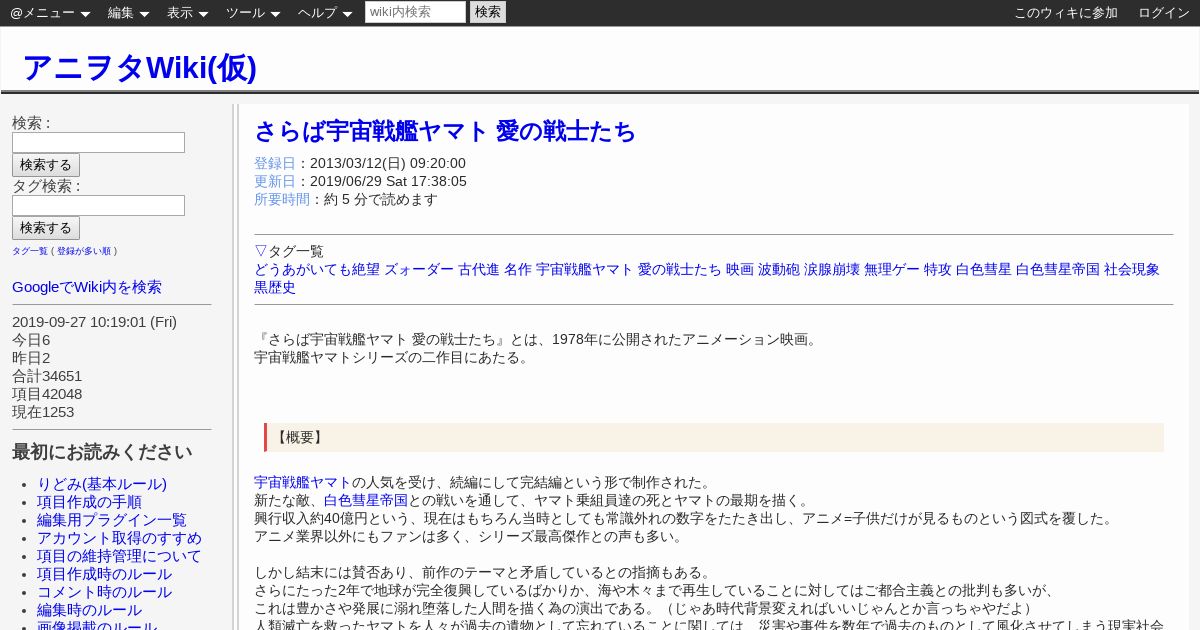This screenshot has height=630, width=1200.
Task: Click the 所要時間 label
Action: pos(282,199)
